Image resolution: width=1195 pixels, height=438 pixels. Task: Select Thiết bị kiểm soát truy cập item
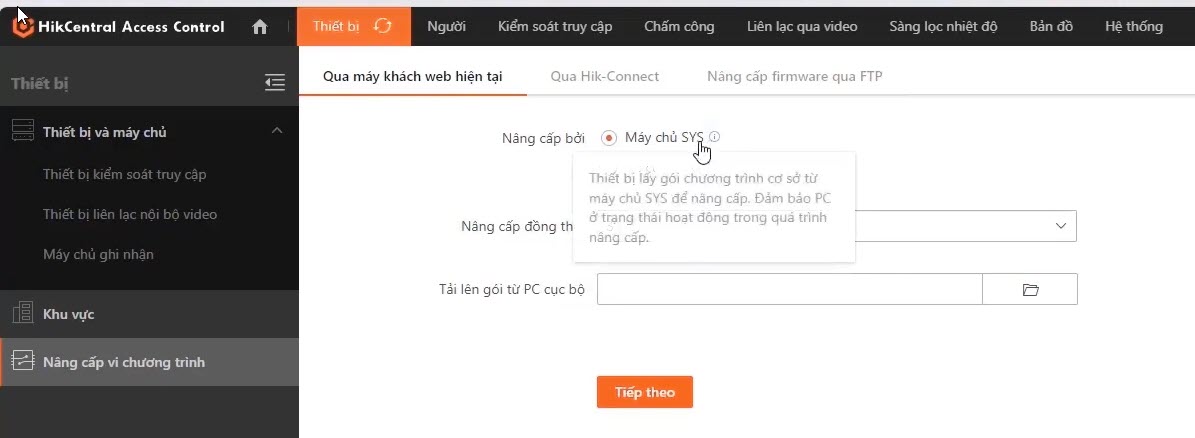click(x=125, y=175)
